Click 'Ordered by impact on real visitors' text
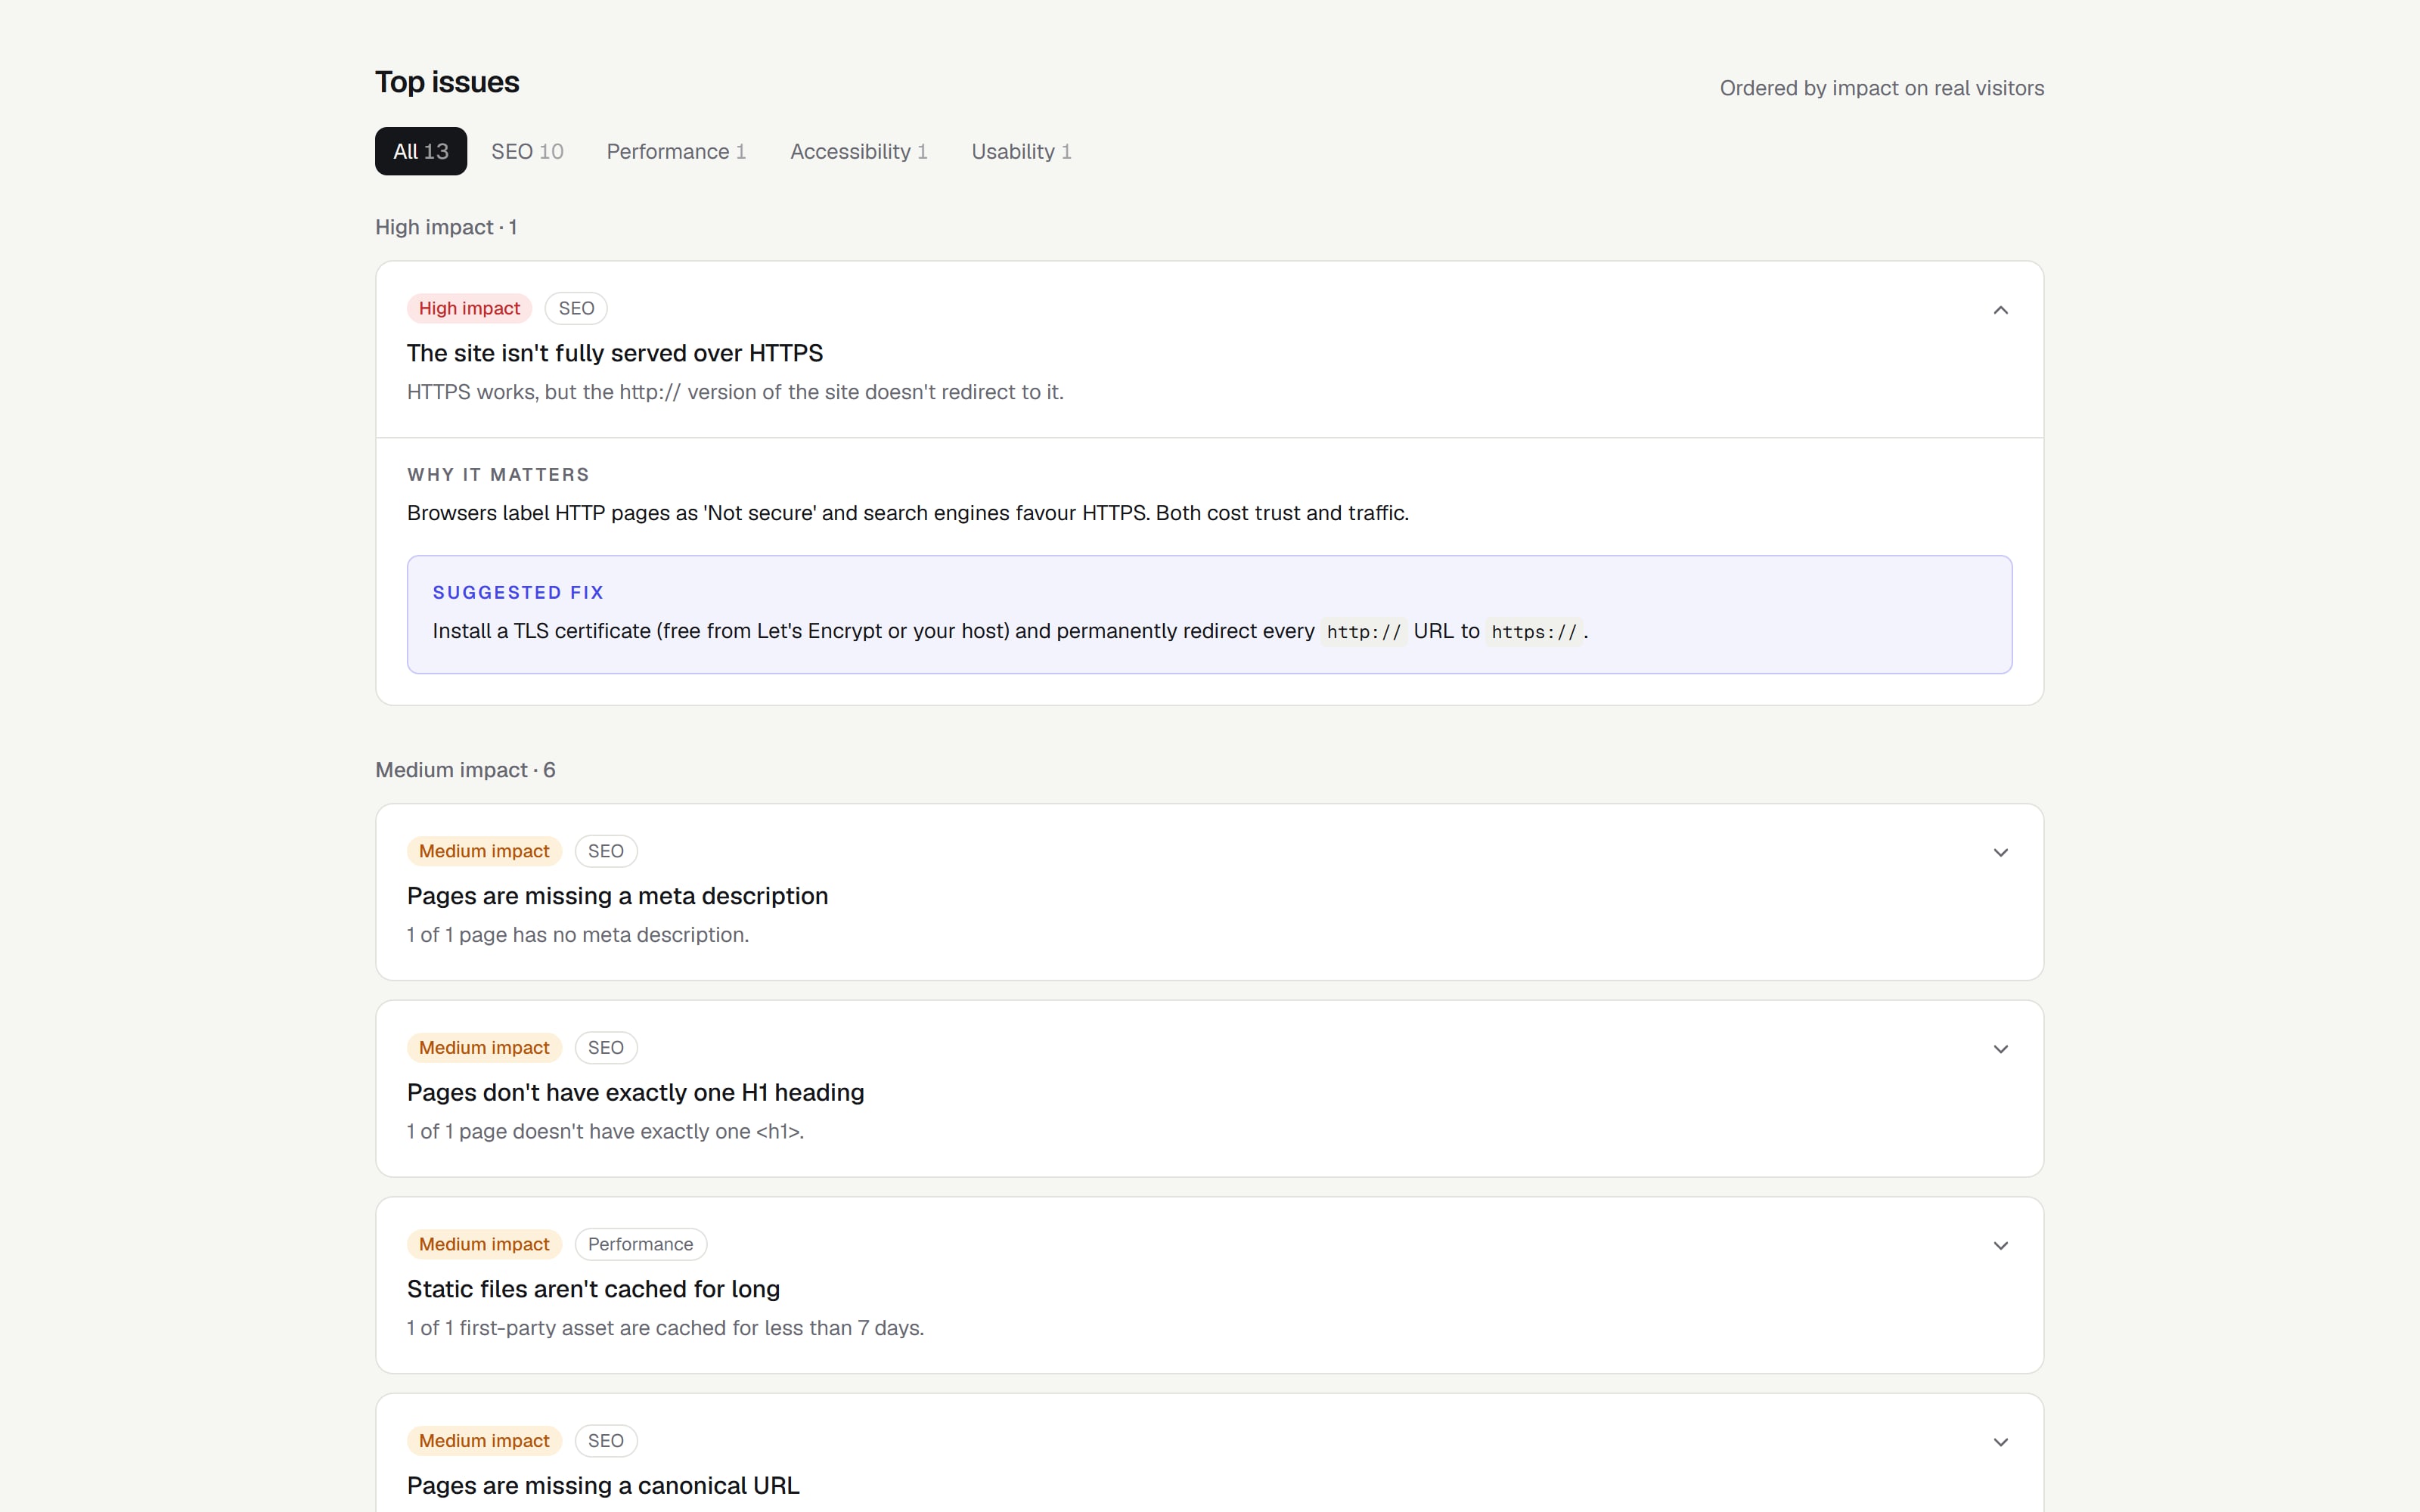The image size is (2420, 1512). click(x=1881, y=88)
